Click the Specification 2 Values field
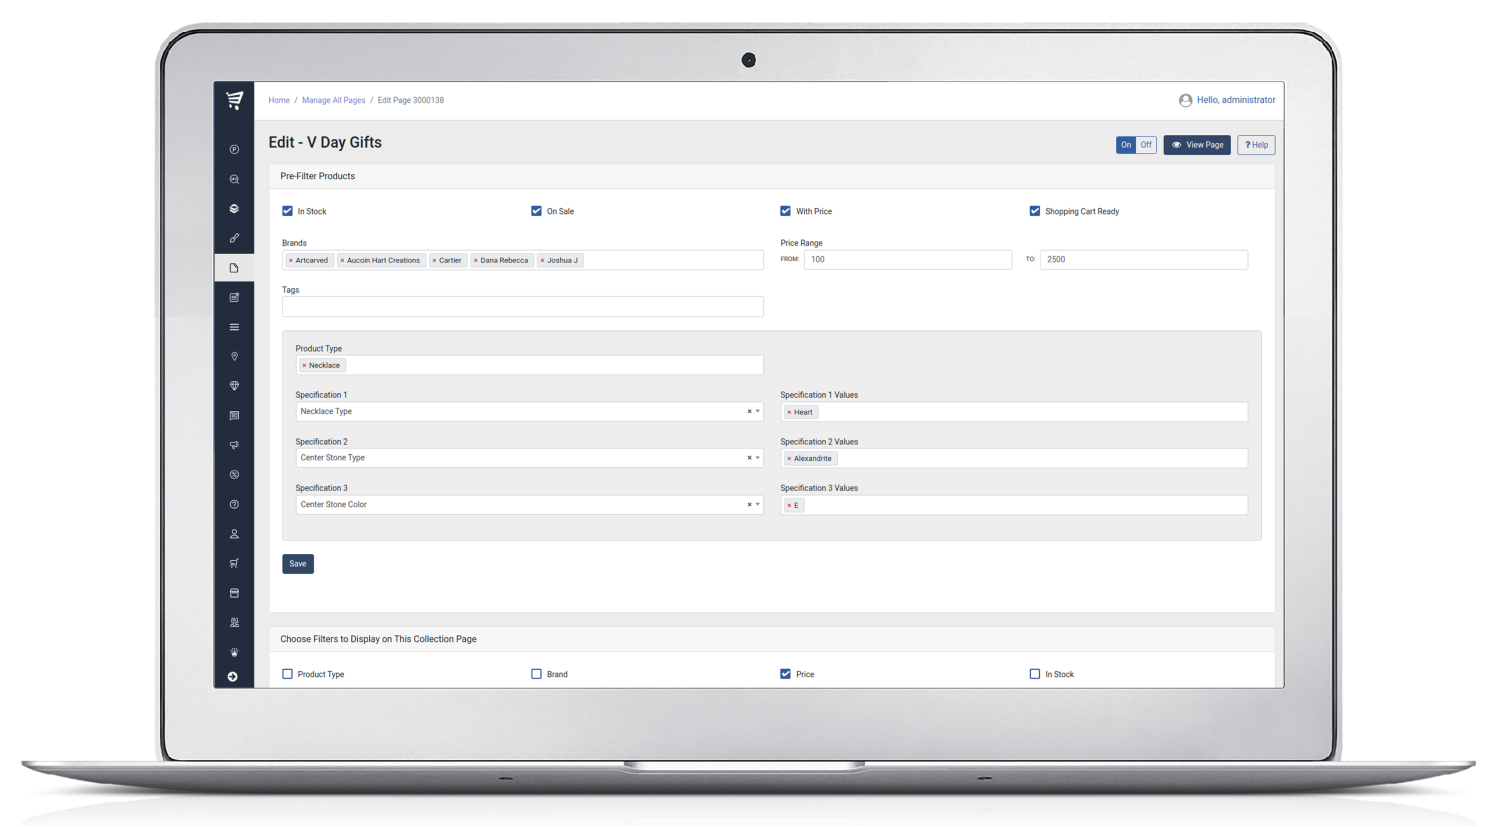This screenshot has height=827, width=1500. 1014,459
